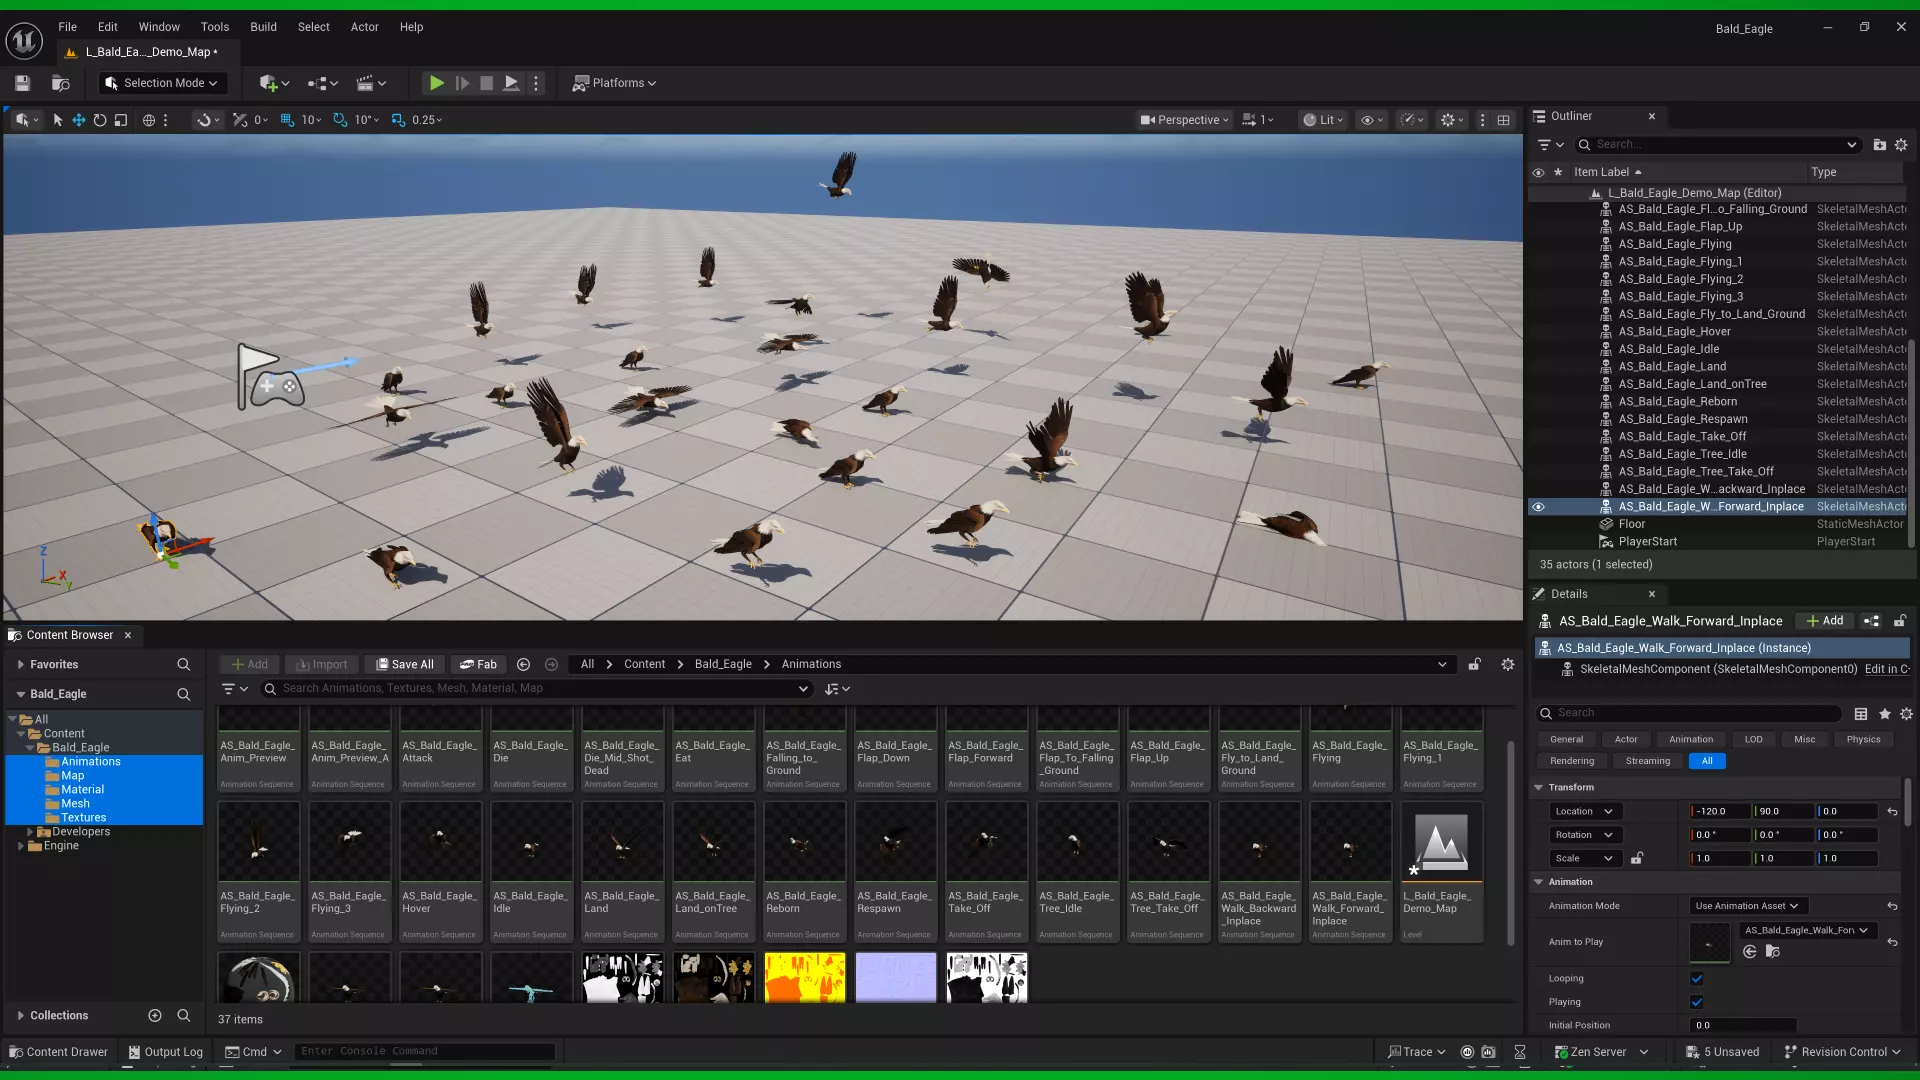The image size is (1920, 1080).
Task: Expand the Use Animation Asset dropdown
Action: coord(1747,906)
